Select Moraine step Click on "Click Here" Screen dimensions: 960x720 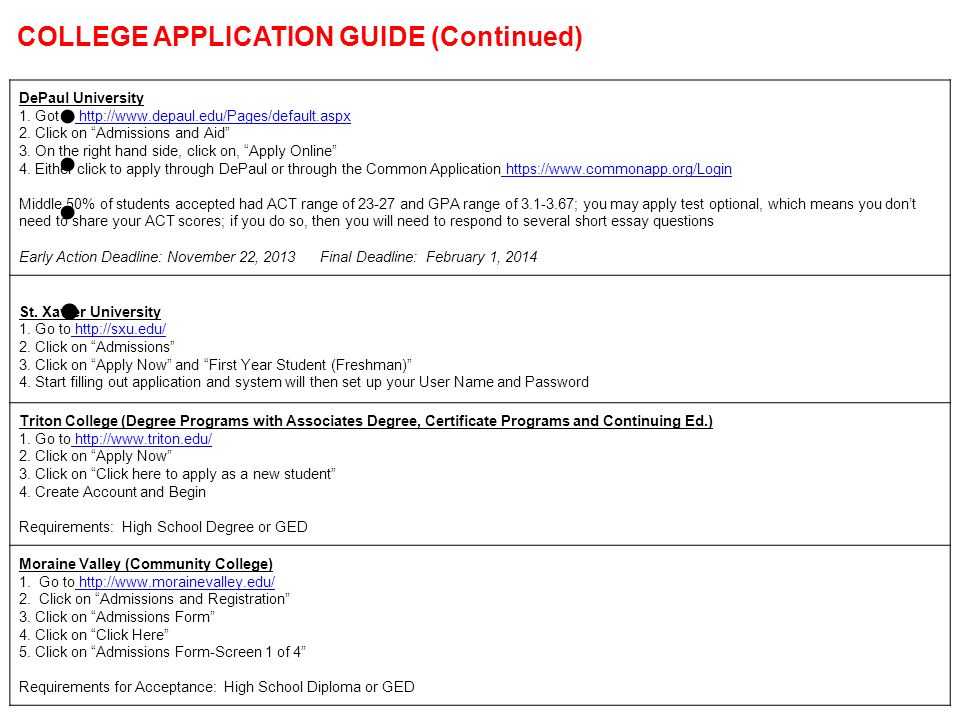pyautogui.click(x=94, y=635)
